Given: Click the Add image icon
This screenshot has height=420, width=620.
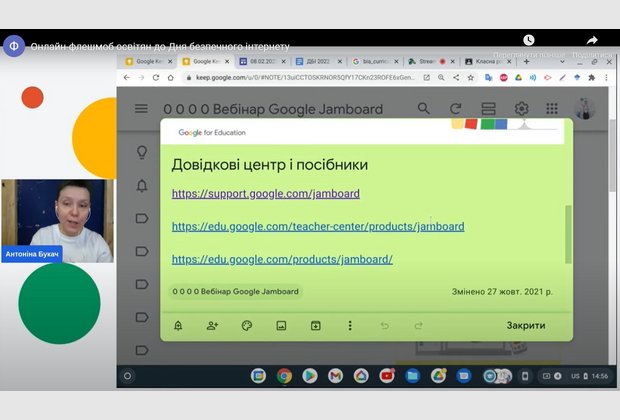Looking at the screenshot, I should (x=281, y=326).
